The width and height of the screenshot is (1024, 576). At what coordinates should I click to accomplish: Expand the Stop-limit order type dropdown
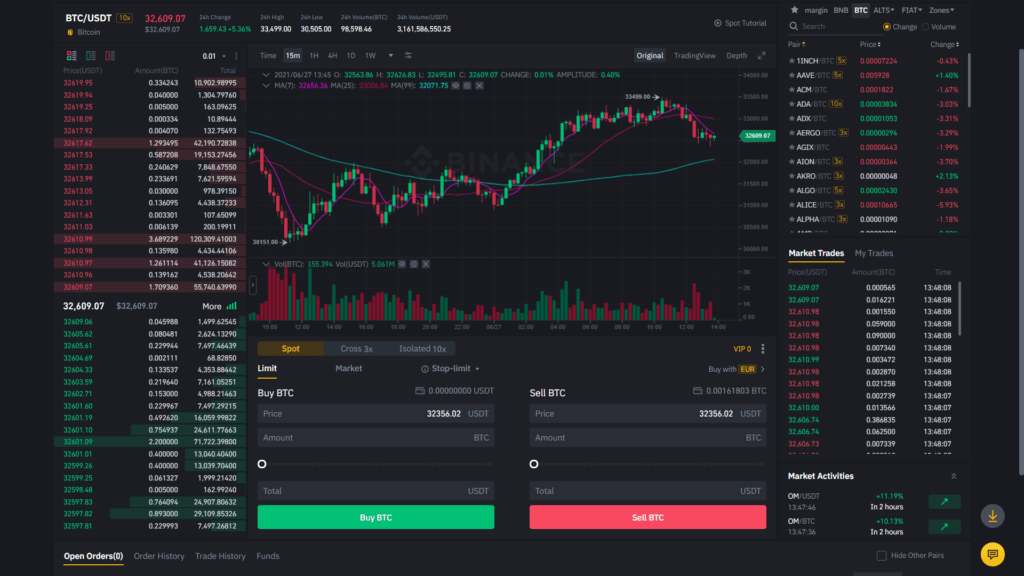tap(450, 368)
